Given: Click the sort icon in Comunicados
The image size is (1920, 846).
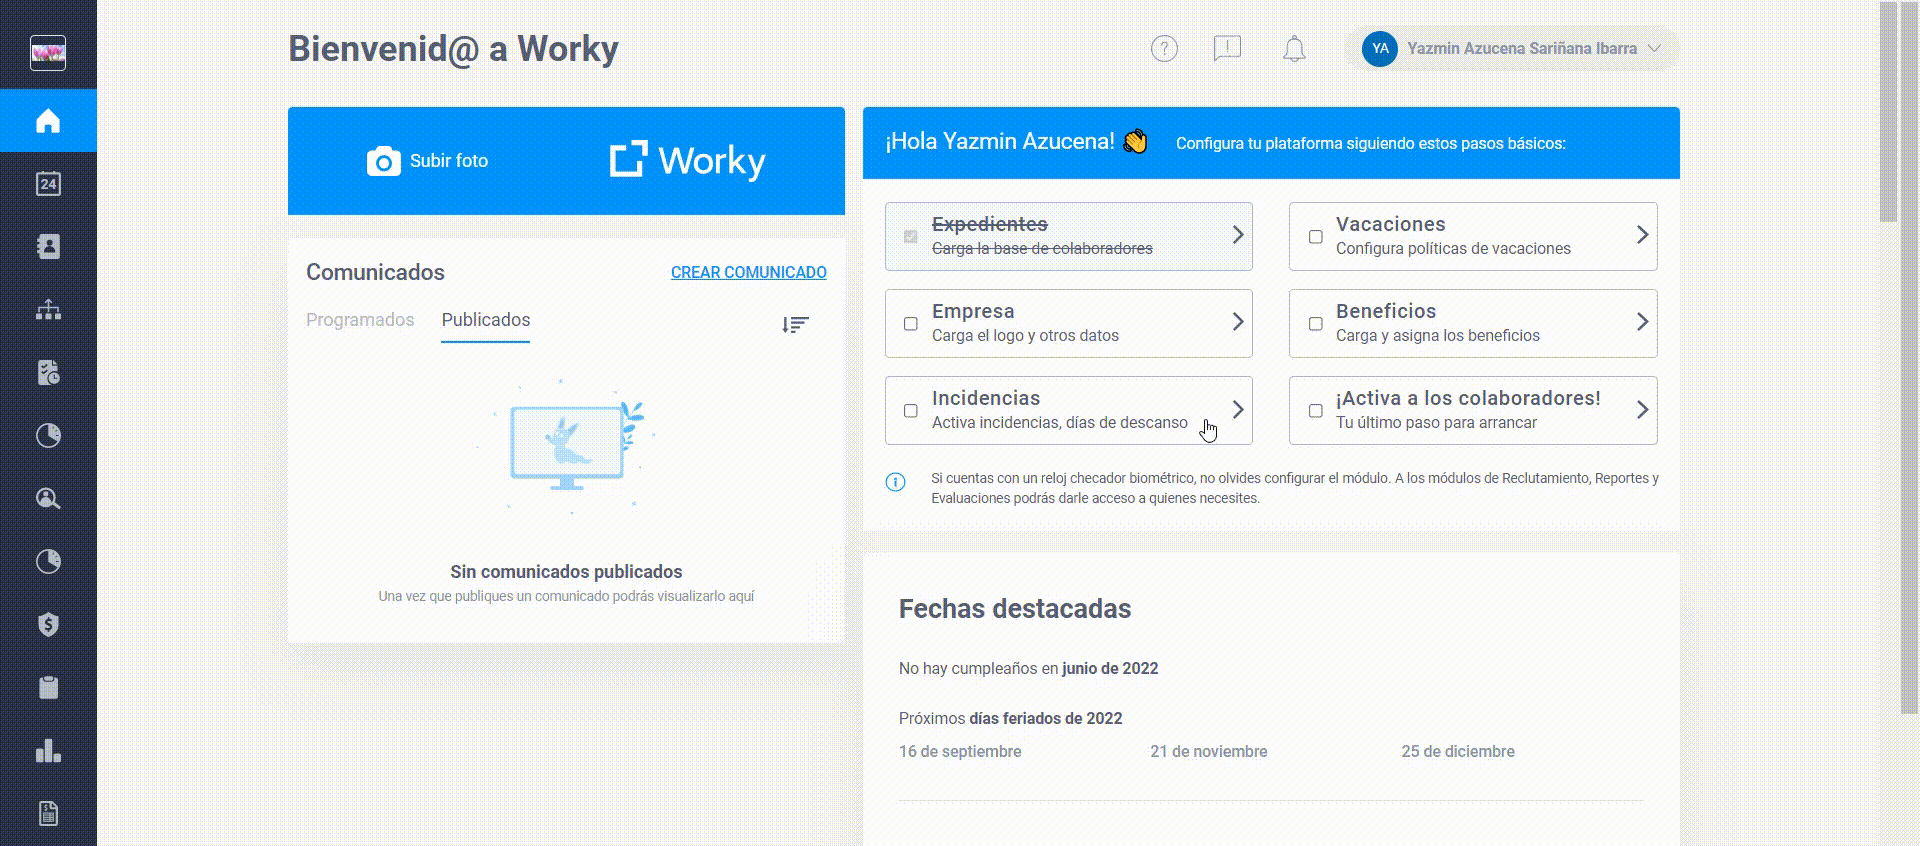Looking at the screenshot, I should click(x=795, y=325).
